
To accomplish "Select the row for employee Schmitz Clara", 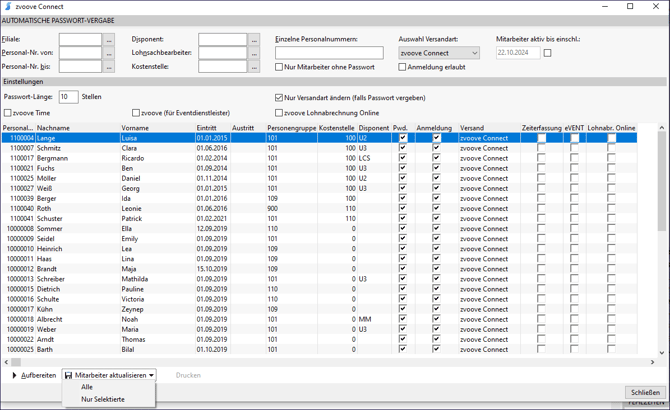I will 319,148.
